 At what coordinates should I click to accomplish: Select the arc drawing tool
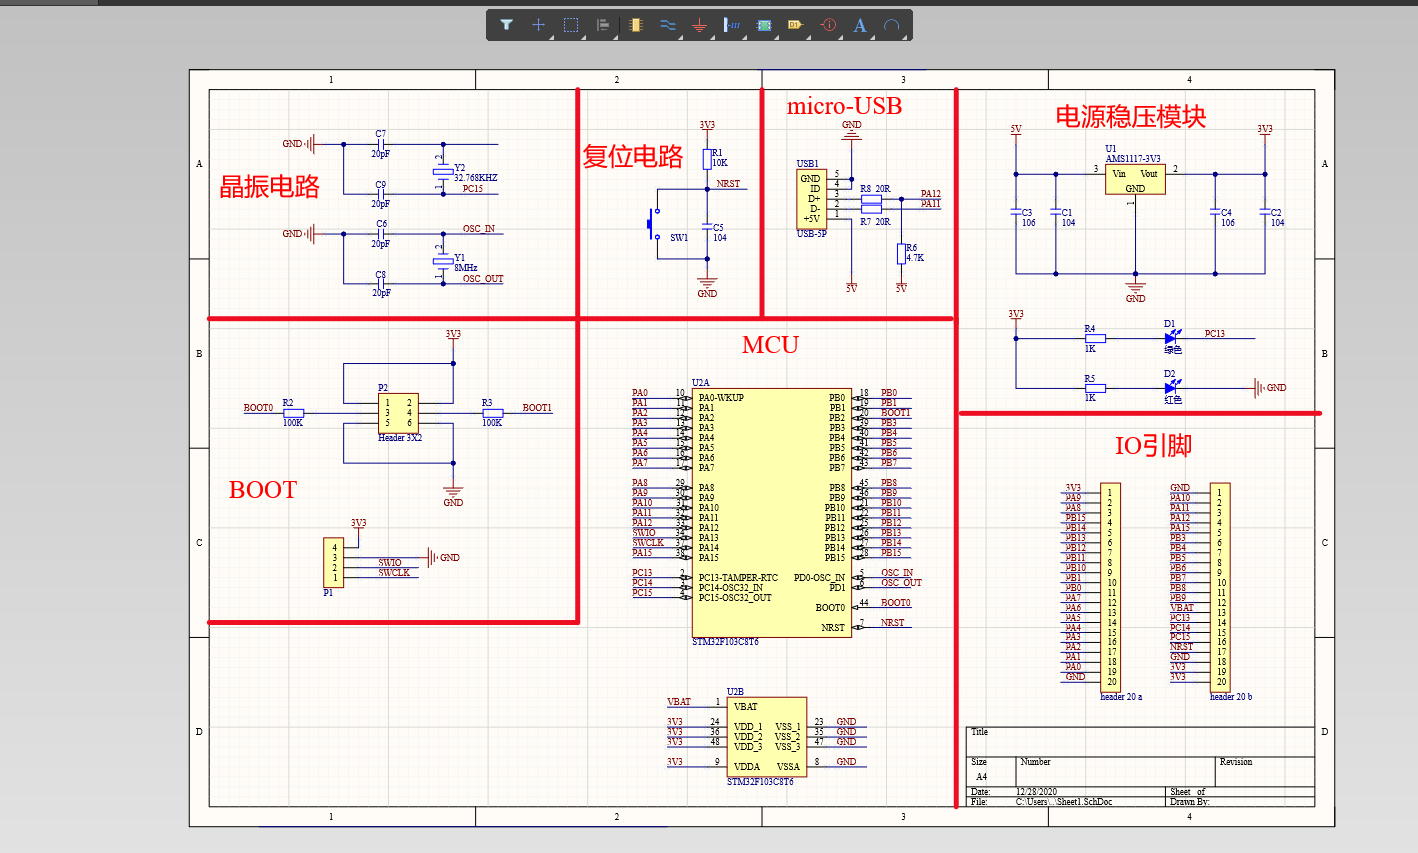click(892, 25)
